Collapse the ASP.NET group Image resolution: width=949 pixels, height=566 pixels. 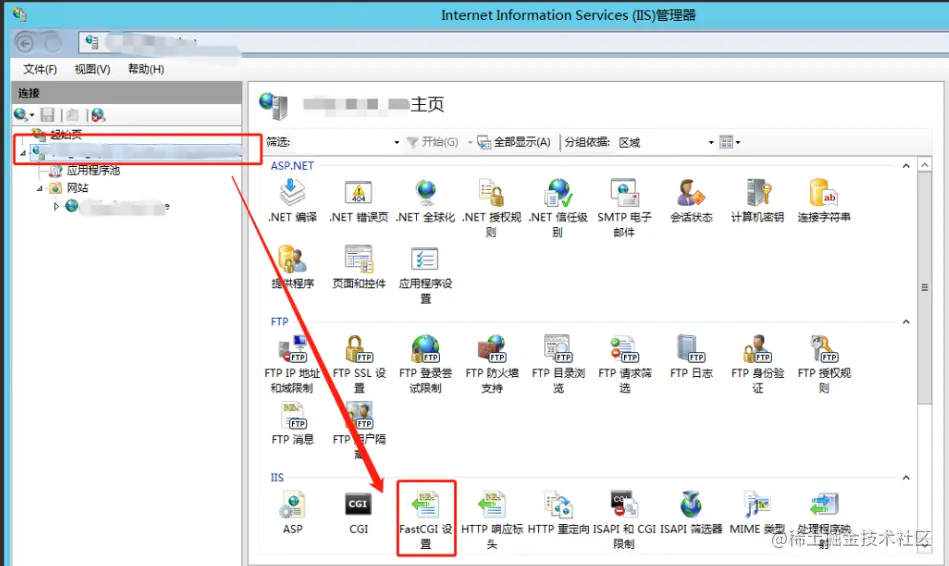(x=906, y=166)
